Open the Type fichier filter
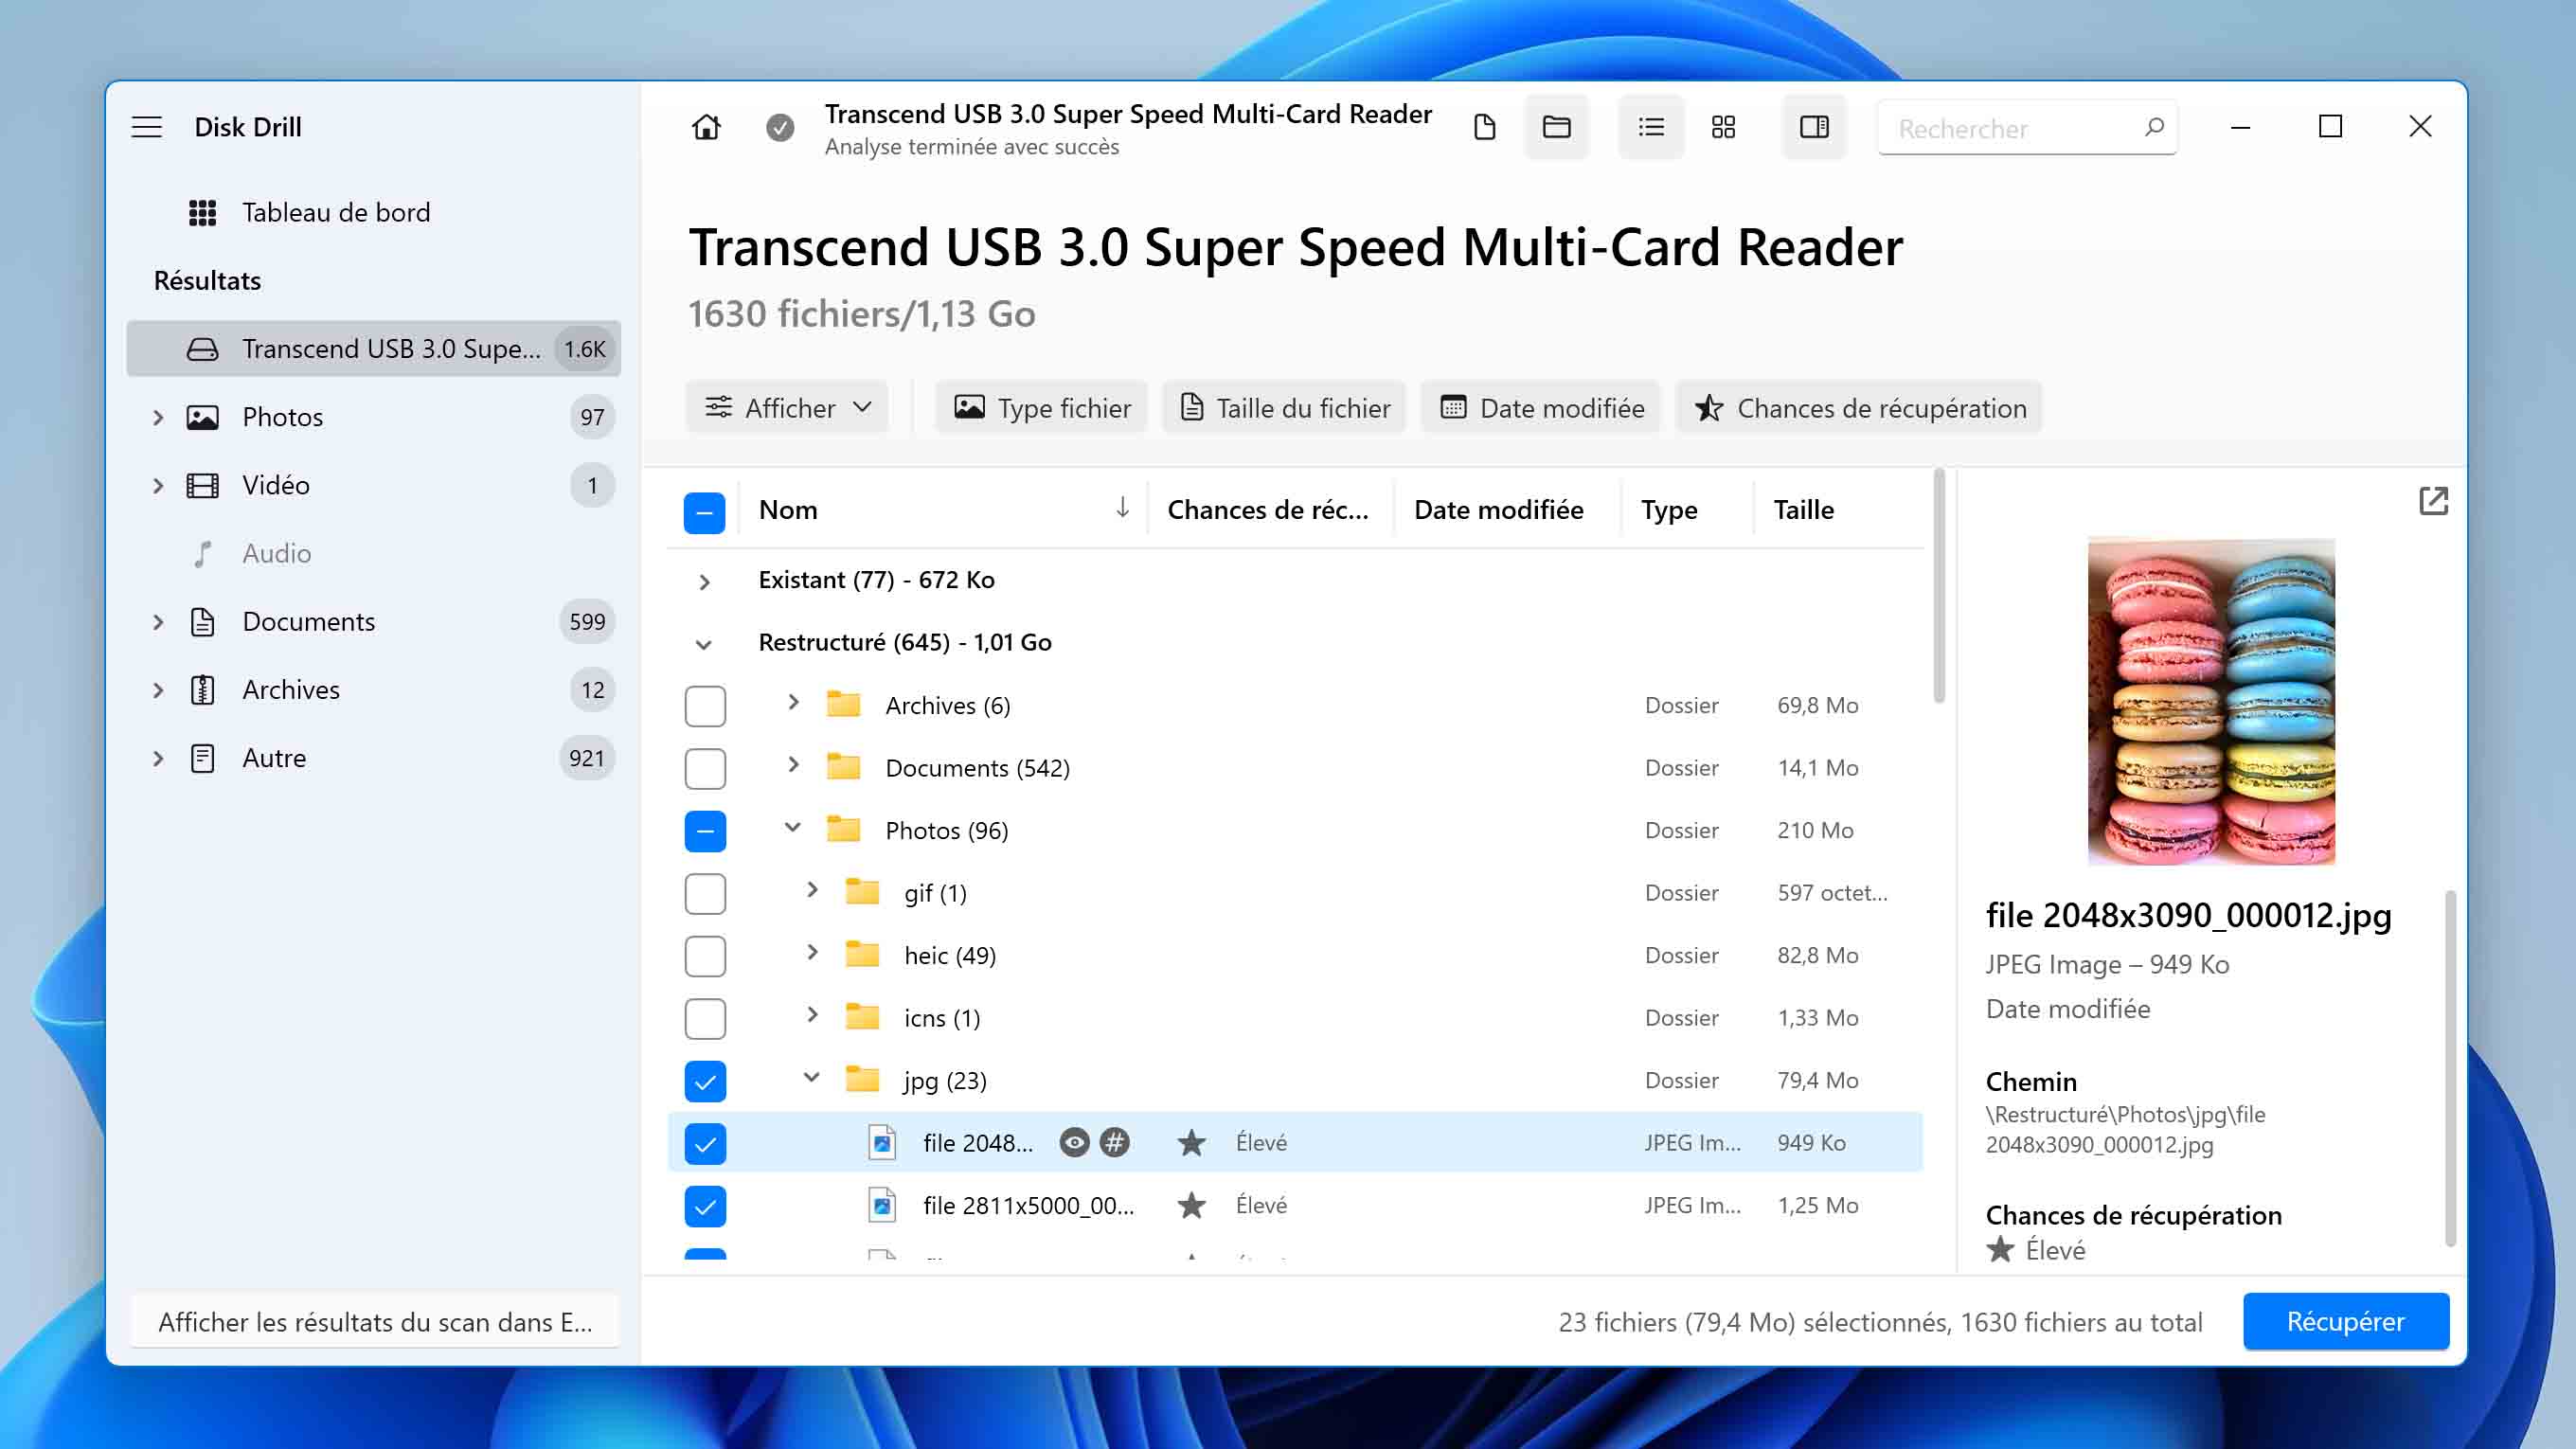This screenshot has height=1449, width=2576. pos(1042,408)
